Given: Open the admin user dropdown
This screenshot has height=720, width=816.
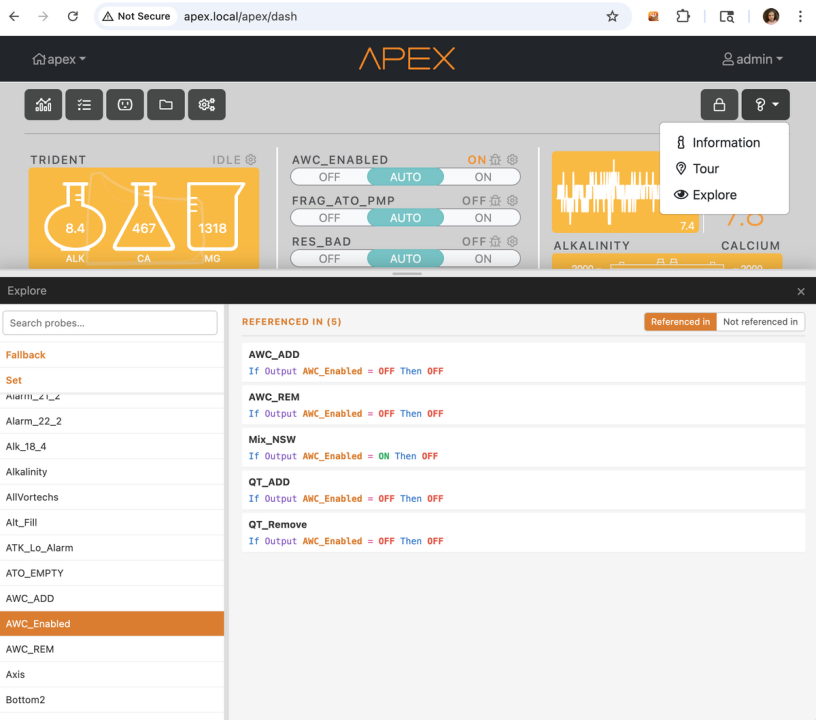Looking at the screenshot, I should click(752, 59).
